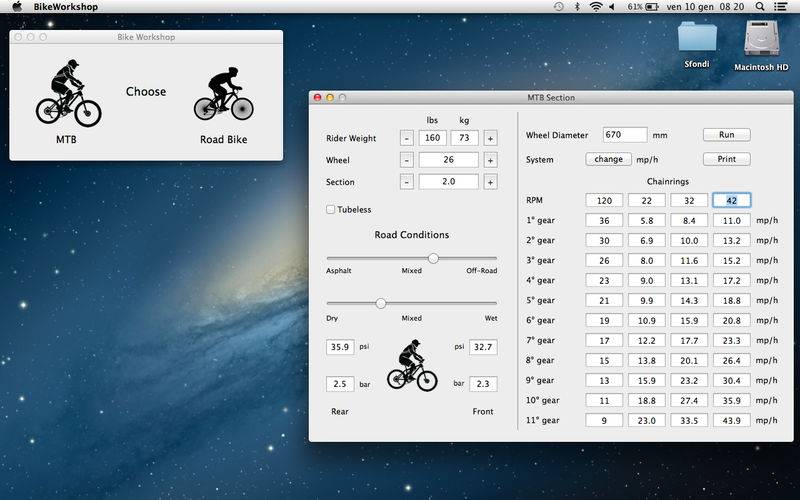800x500 pixels.
Task: Click the 4° gear cog field showing 23
Action: click(604, 280)
